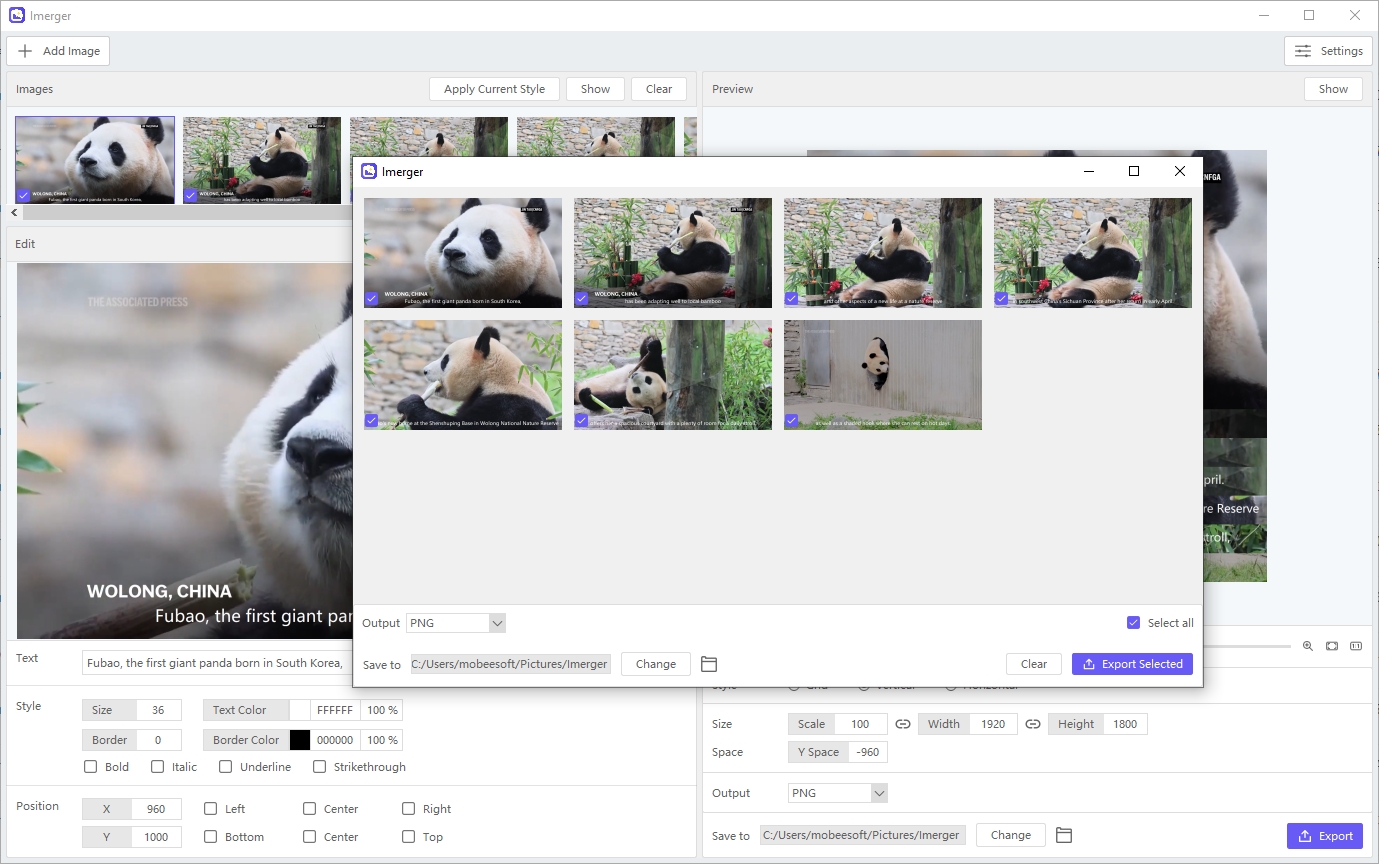Screen dimensions: 1379x864
Task: Select the panda climbing the wall thumbnail in the dialog
Action: [x=883, y=375]
